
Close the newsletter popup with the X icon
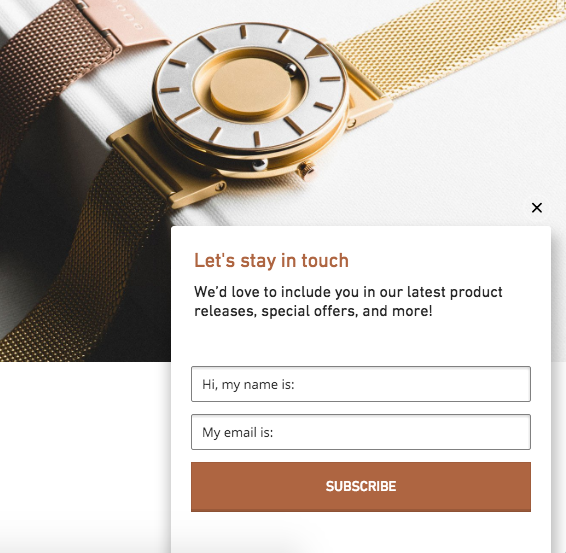(x=537, y=208)
